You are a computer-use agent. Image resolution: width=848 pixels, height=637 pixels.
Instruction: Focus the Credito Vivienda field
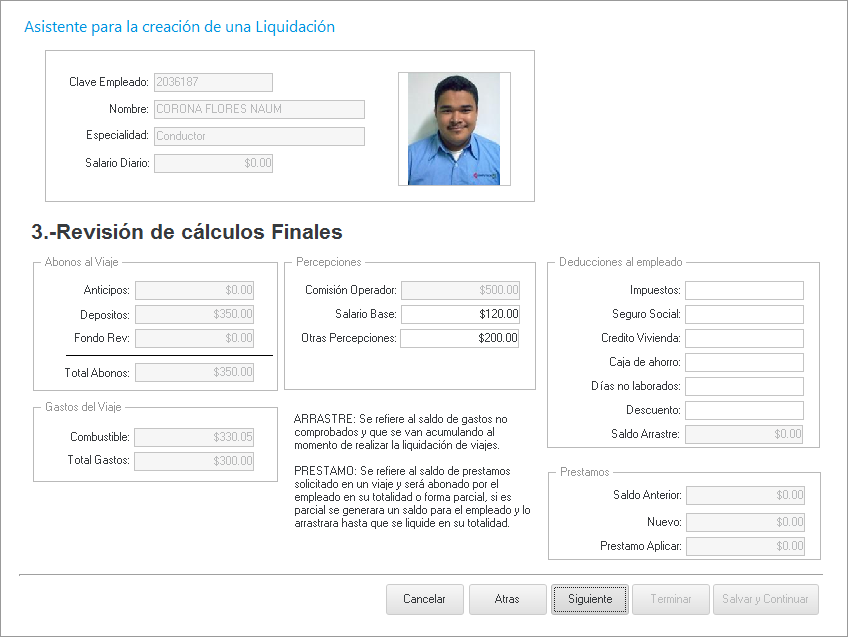point(744,338)
